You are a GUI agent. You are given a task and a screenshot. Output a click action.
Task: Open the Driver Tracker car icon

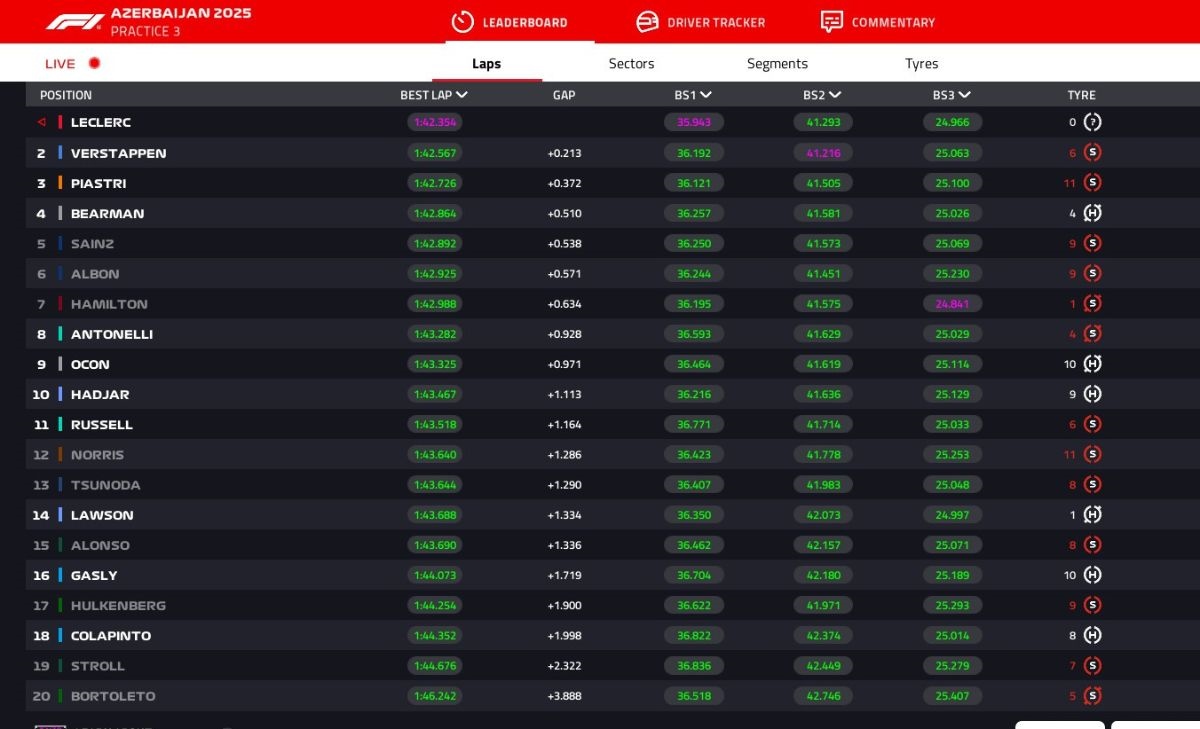646,21
